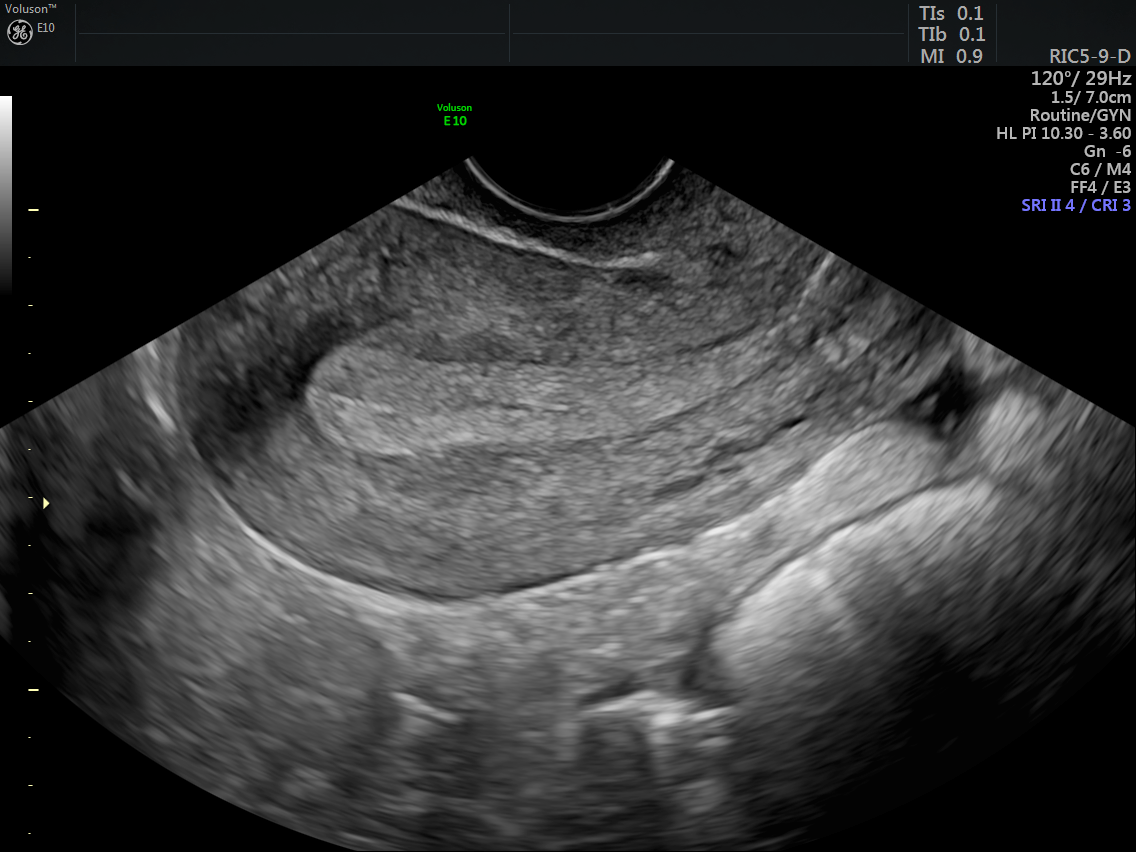Select the MI 0.9 mechanical index value
This screenshot has height=852, width=1136.
(951, 57)
